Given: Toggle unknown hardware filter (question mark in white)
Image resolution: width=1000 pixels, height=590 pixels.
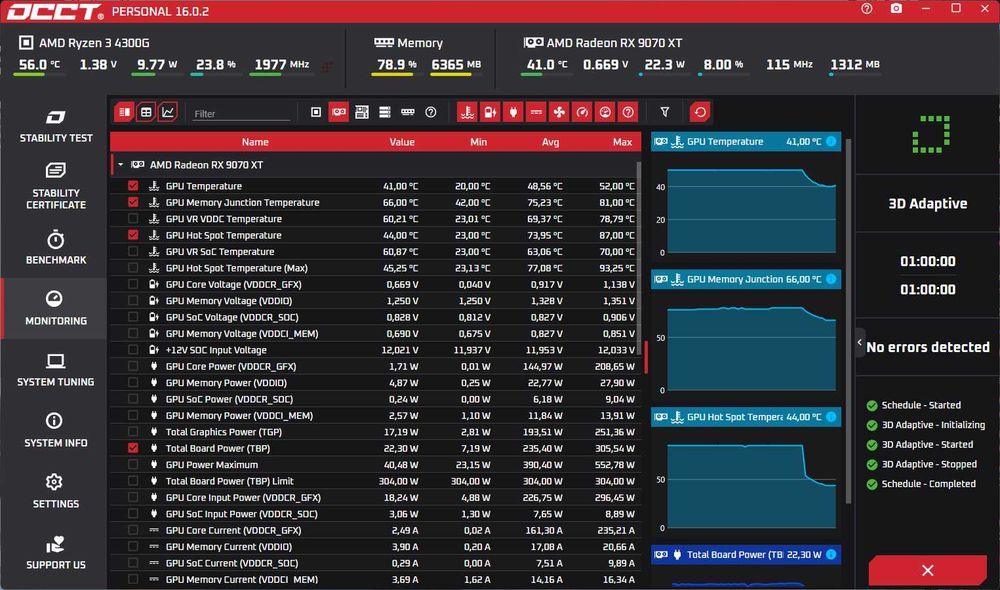Looking at the screenshot, I should [x=430, y=112].
